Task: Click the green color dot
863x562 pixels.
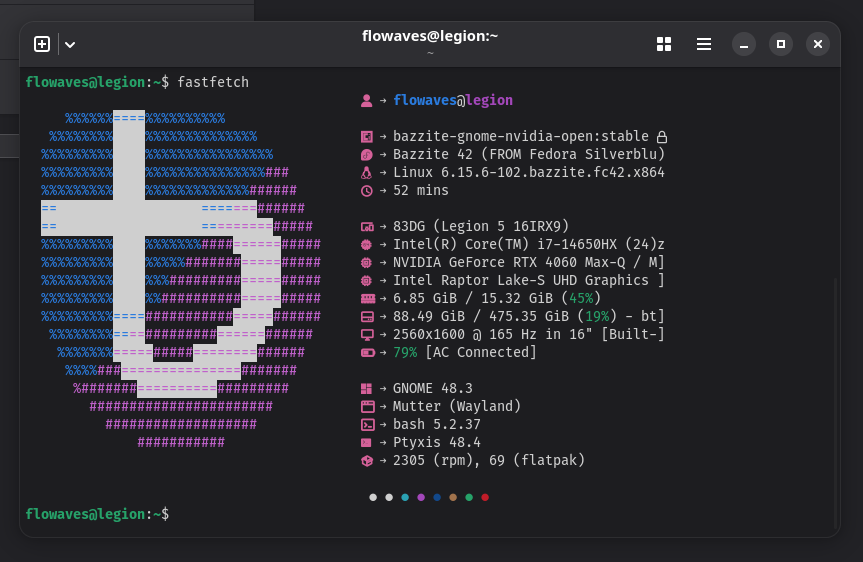Action: click(469, 497)
